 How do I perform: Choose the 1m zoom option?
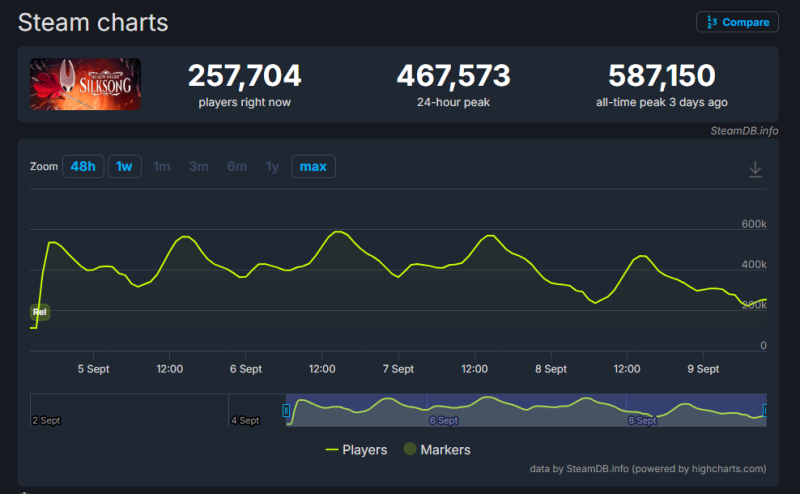point(161,166)
